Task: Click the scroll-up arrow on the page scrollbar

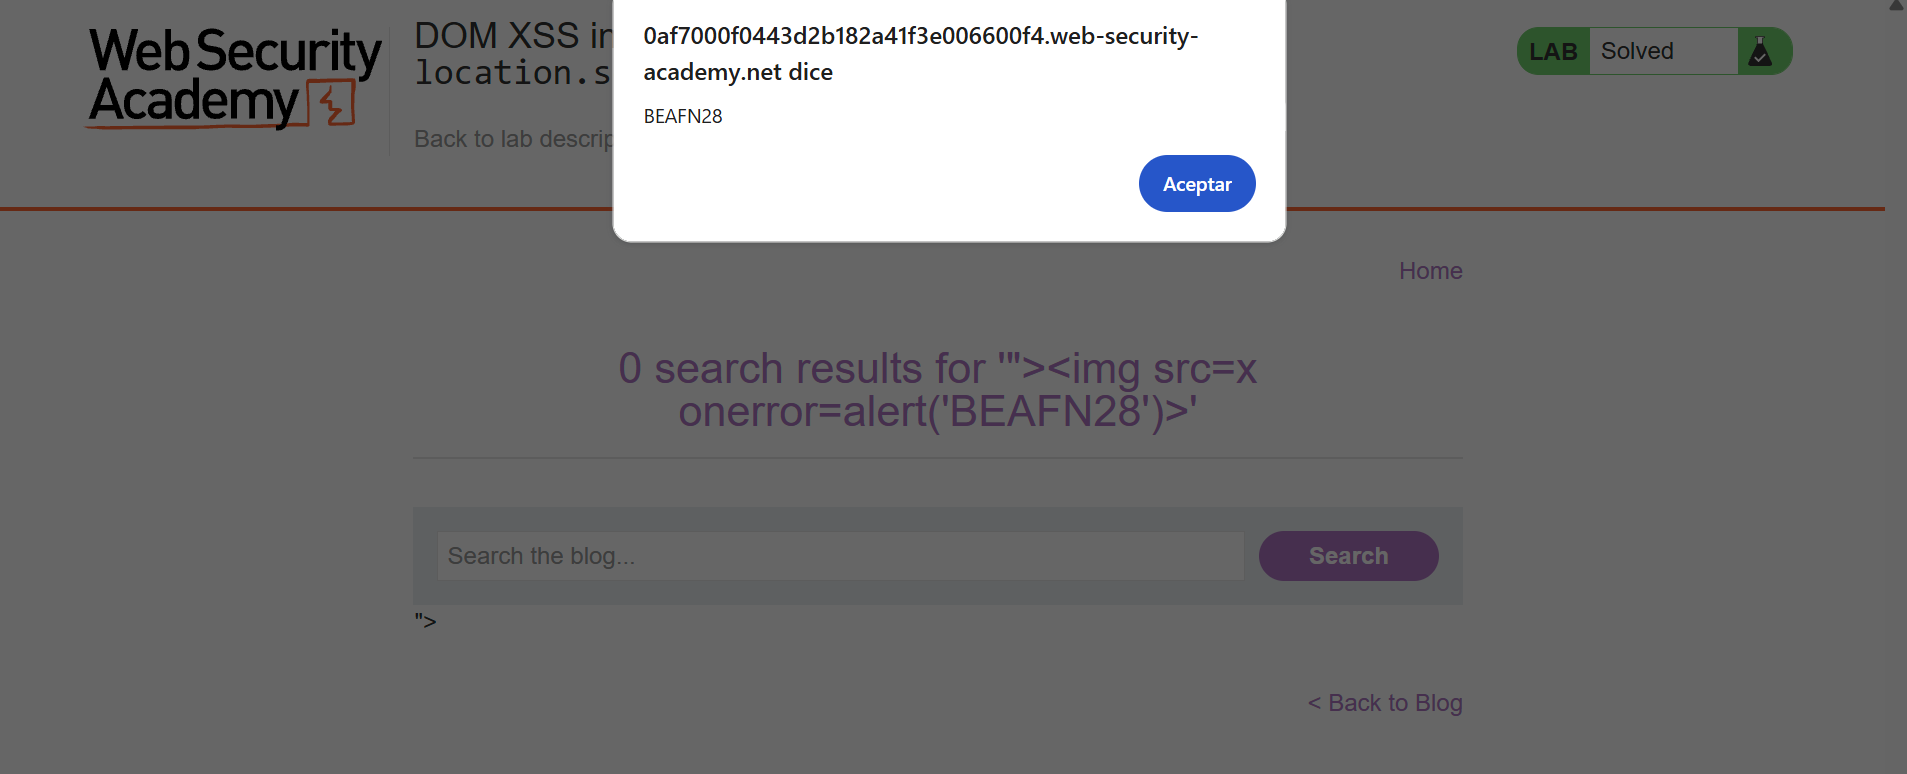Action: pyautogui.click(x=1896, y=6)
